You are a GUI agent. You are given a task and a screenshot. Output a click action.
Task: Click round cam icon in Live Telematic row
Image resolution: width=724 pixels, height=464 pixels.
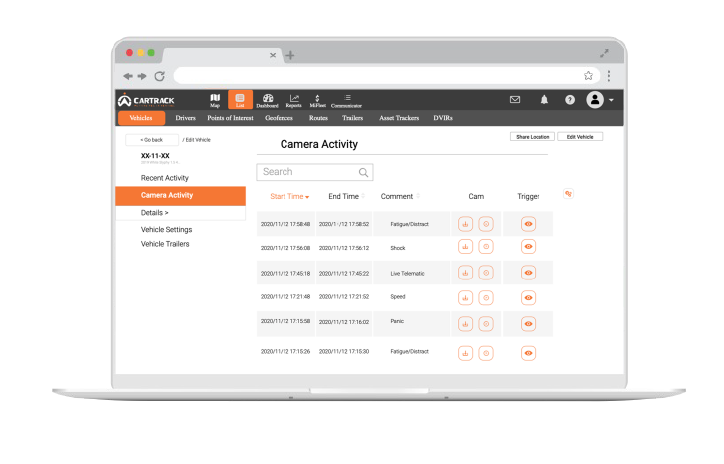[x=486, y=273]
